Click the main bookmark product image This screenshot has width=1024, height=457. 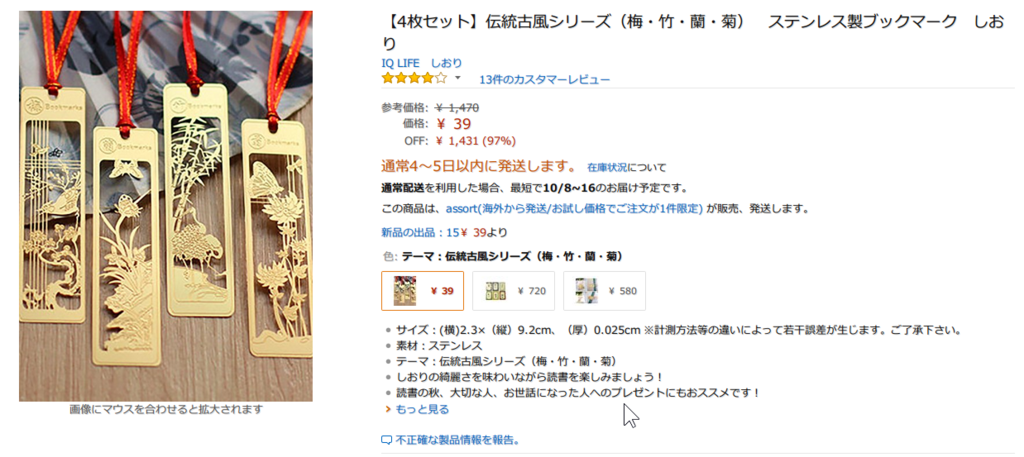(x=166, y=206)
